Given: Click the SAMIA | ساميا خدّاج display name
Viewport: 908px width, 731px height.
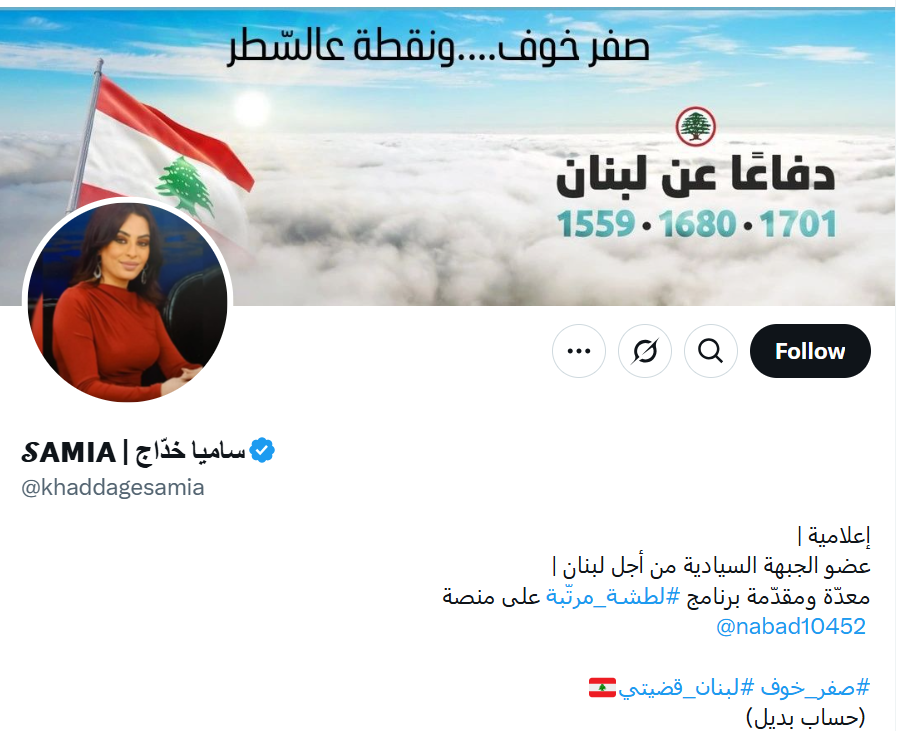Looking at the screenshot, I should (x=134, y=452).
